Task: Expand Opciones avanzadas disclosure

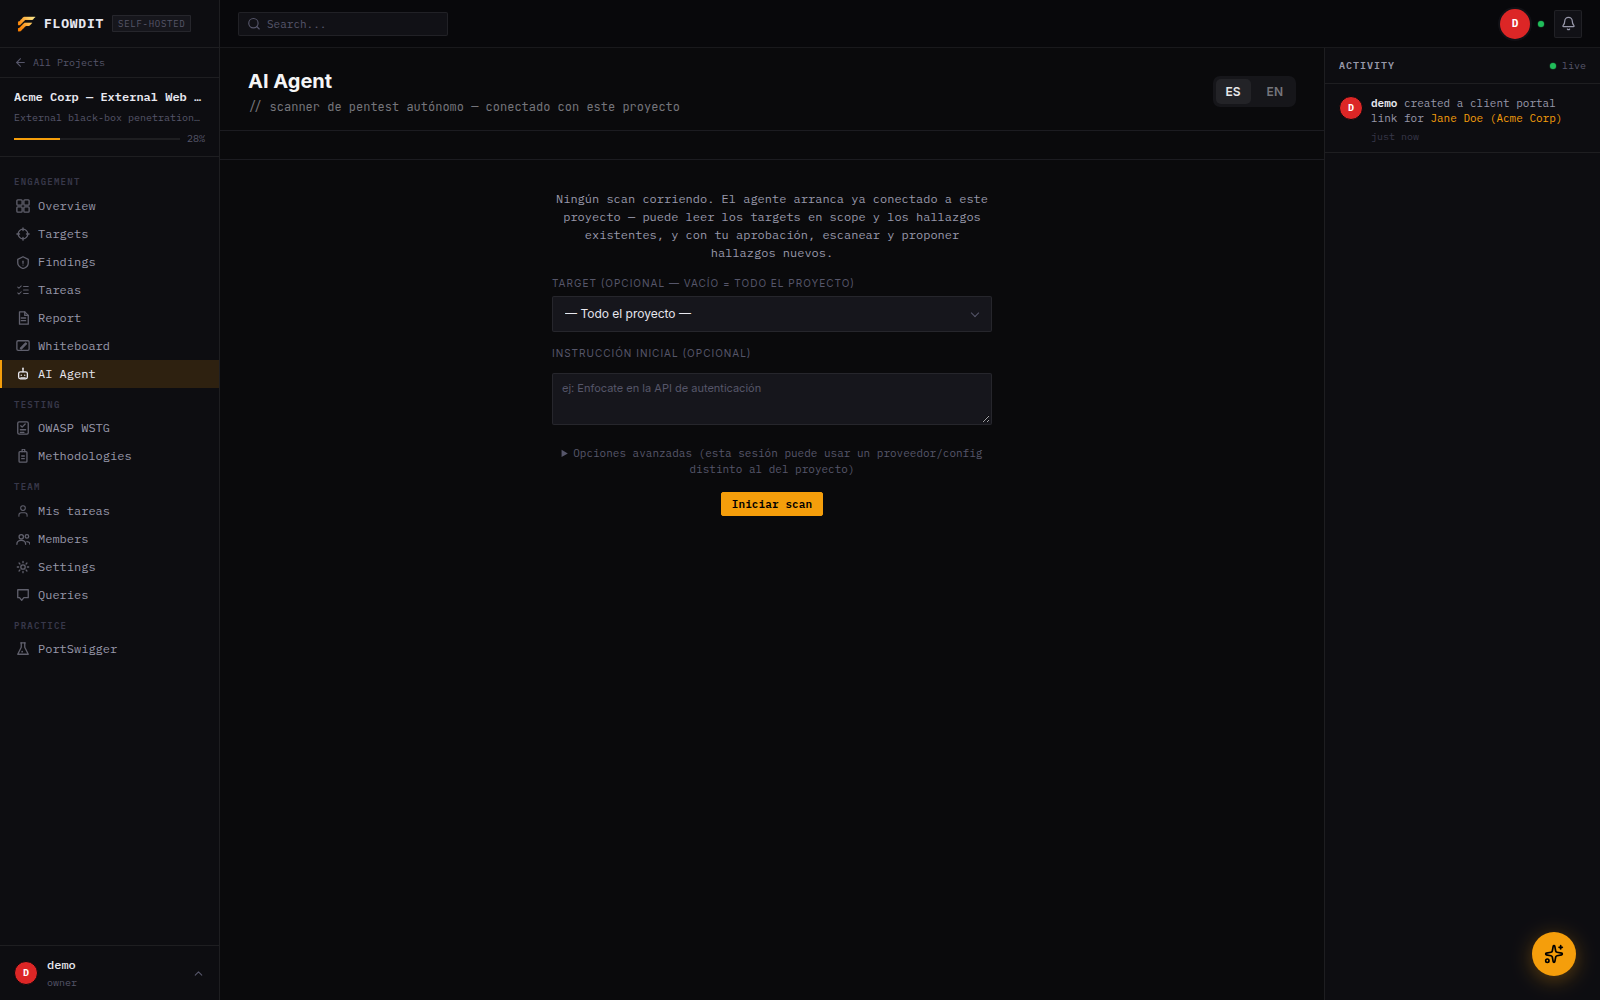Action: [x=772, y=461]
